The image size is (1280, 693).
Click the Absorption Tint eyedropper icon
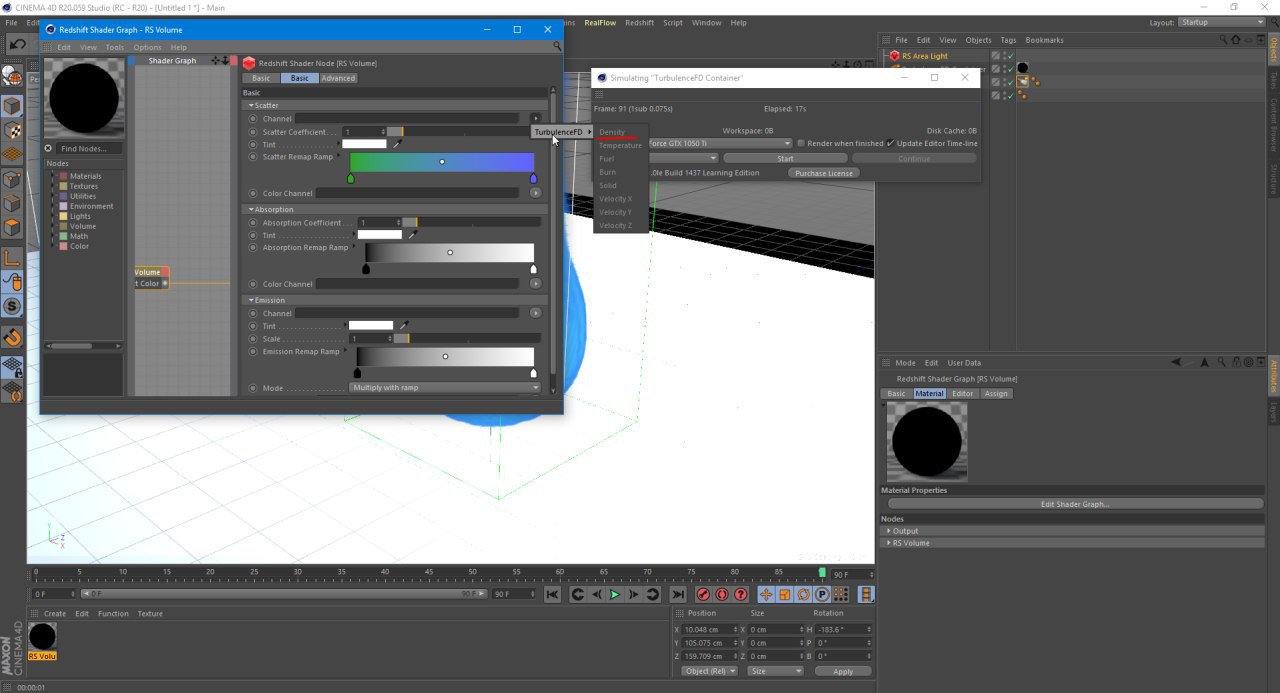click(412, 235)
